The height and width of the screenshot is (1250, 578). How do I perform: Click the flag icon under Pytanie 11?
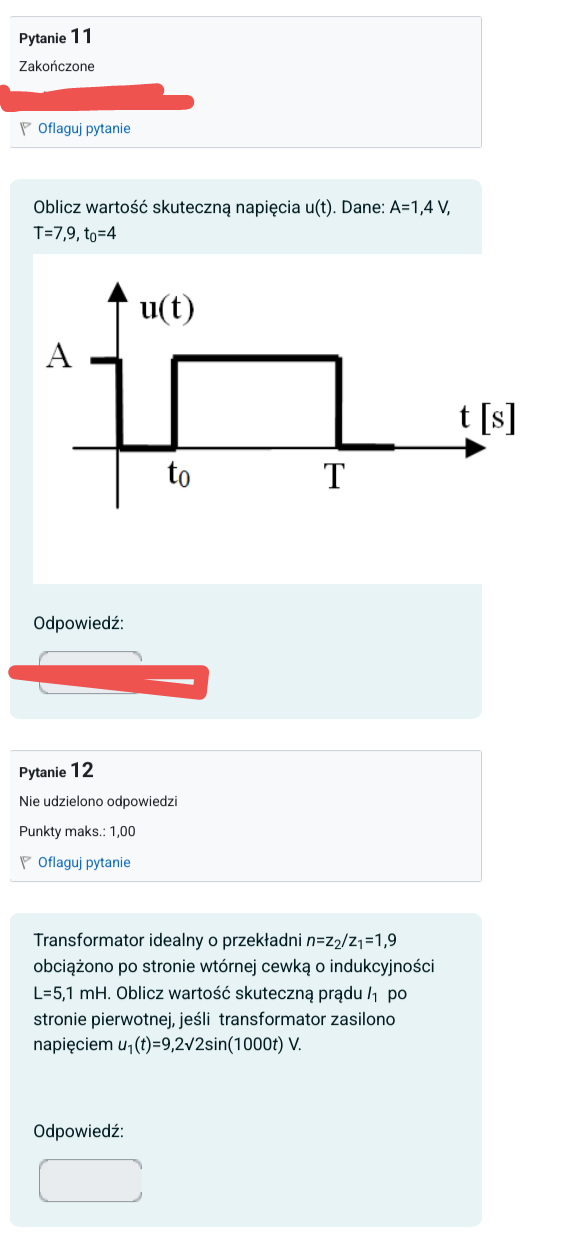(x=26, y=128)
